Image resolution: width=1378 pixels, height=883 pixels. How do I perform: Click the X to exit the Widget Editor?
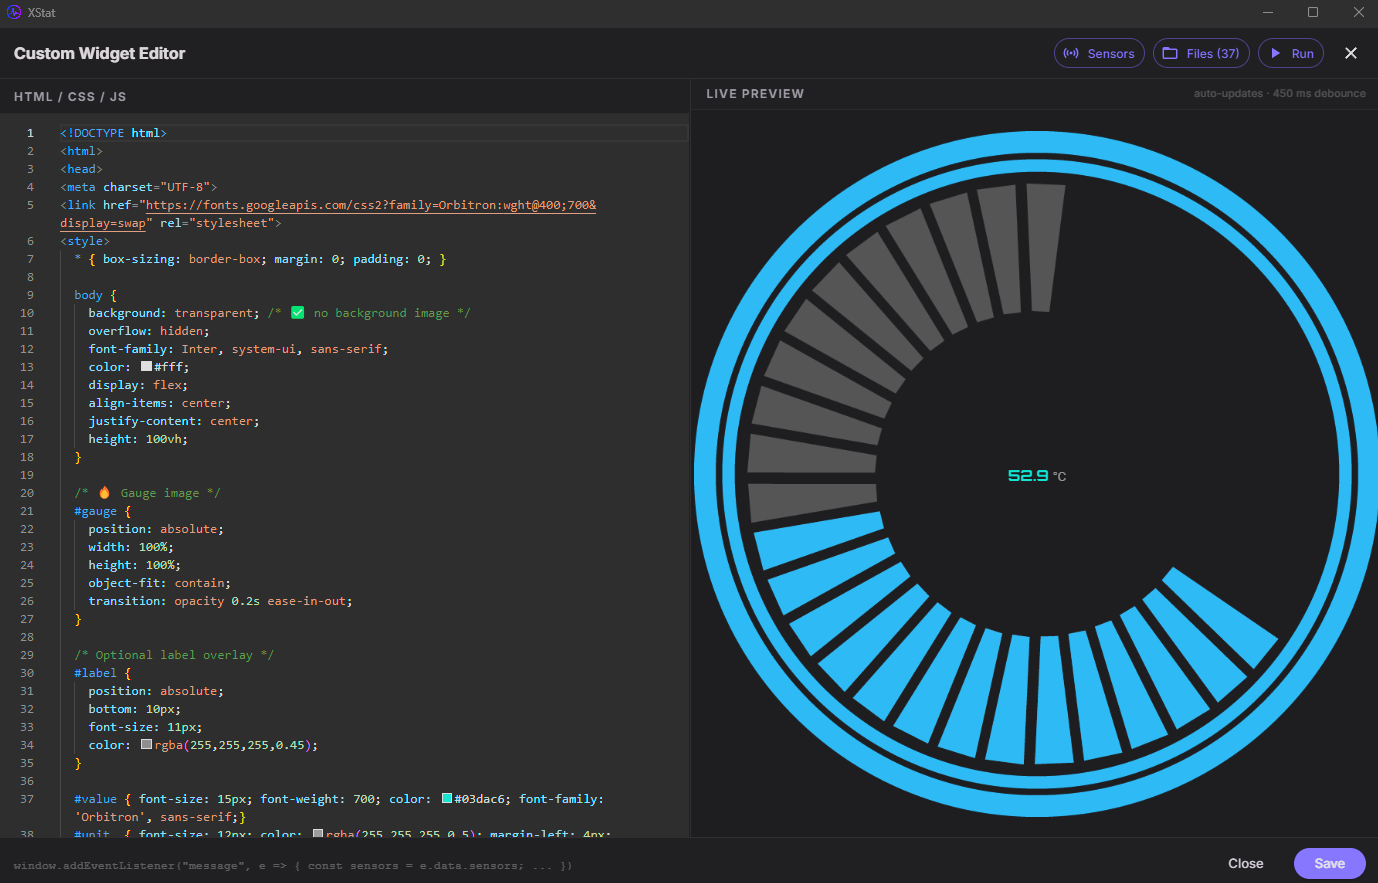1351,53
